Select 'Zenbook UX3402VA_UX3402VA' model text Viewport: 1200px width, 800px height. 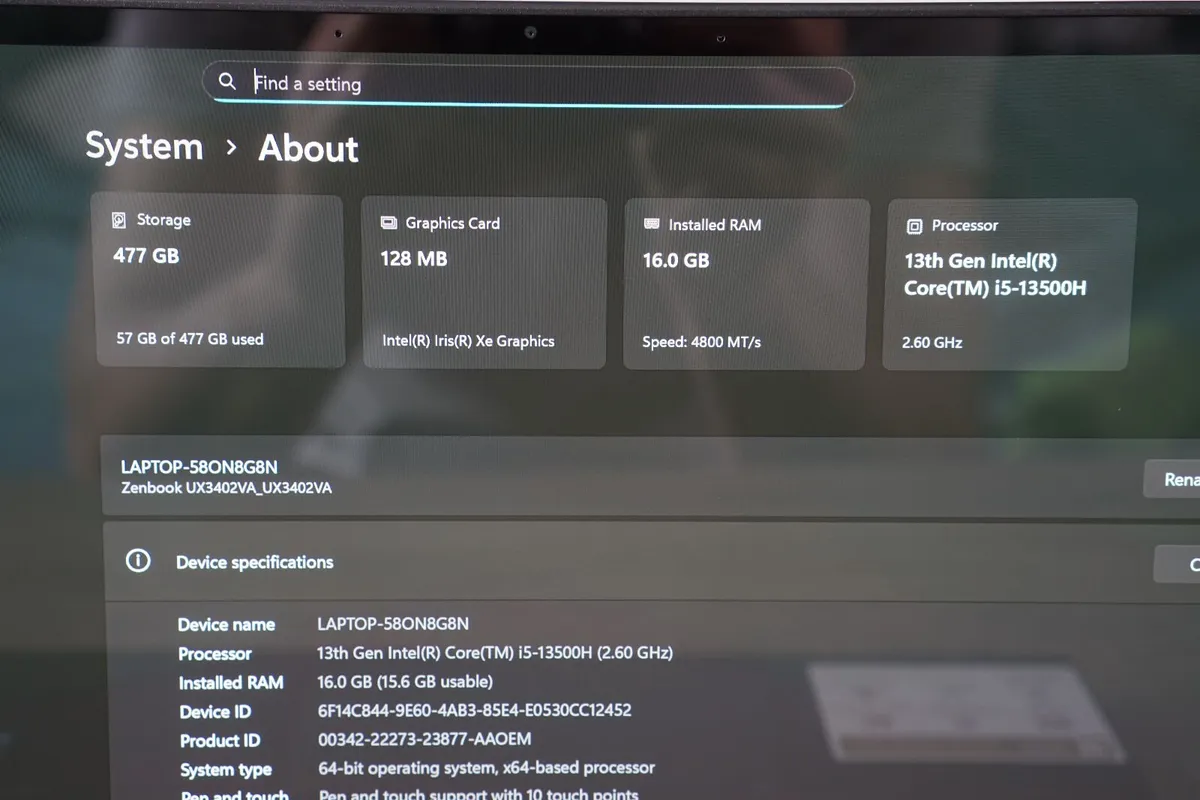tap(226, 488)
